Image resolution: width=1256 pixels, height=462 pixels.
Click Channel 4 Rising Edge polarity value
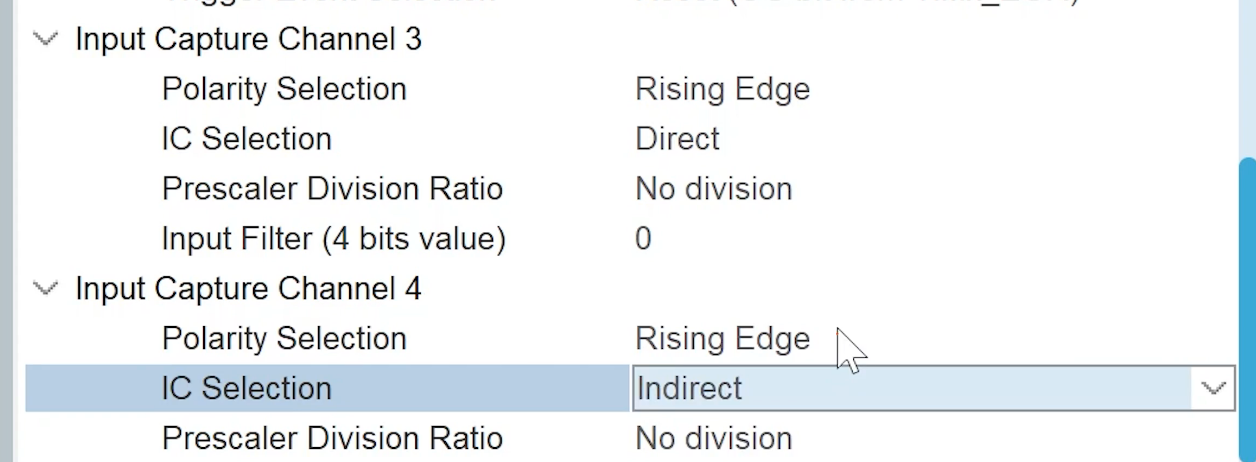722,339
